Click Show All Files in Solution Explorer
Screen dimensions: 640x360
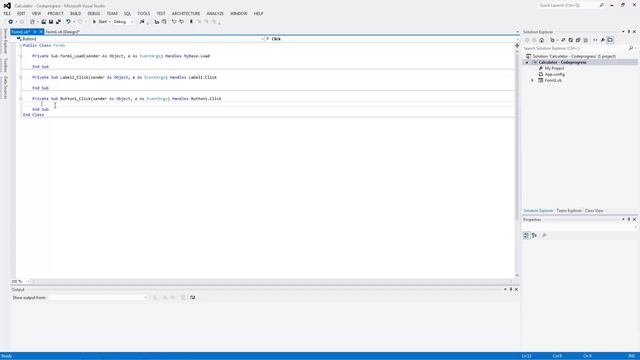(x=586, y=40)
